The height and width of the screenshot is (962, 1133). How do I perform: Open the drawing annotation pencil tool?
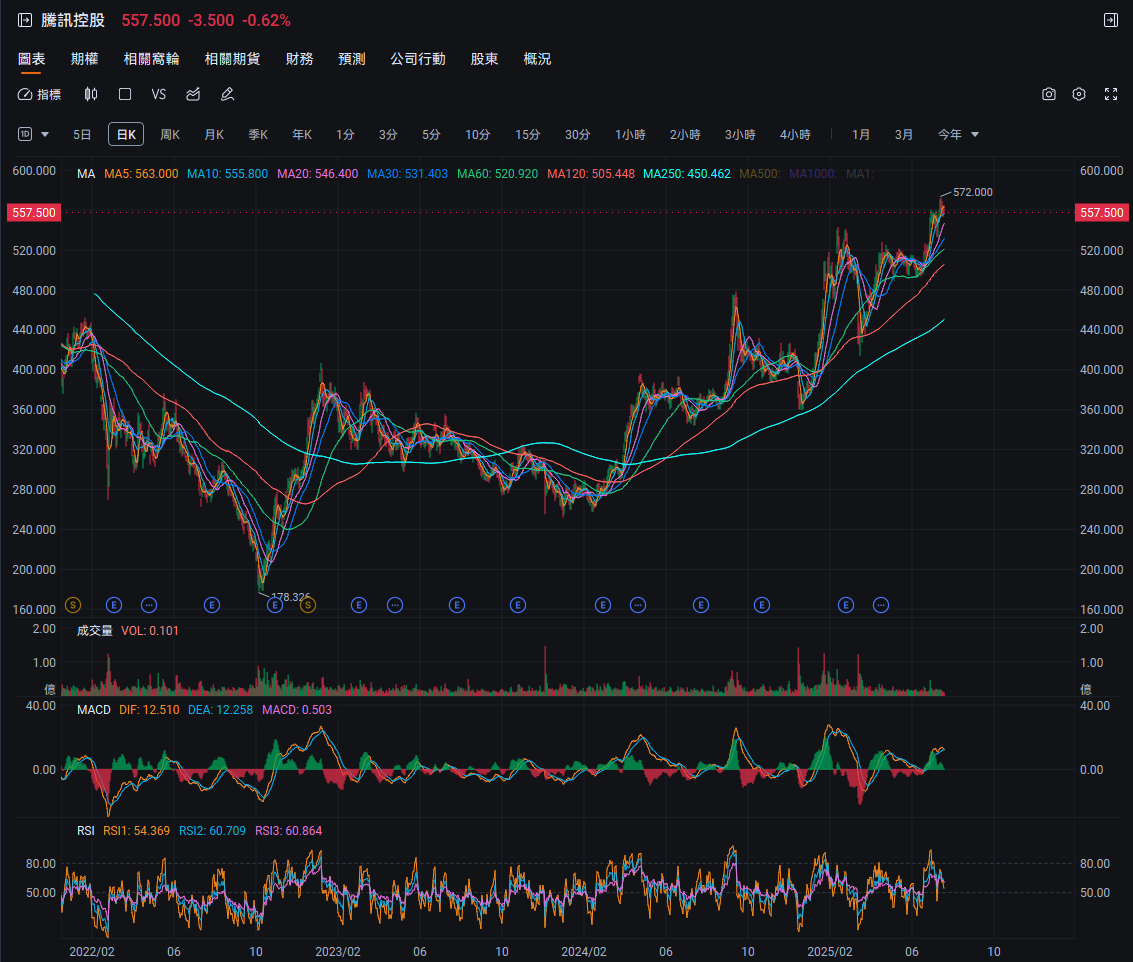[226, 94]
